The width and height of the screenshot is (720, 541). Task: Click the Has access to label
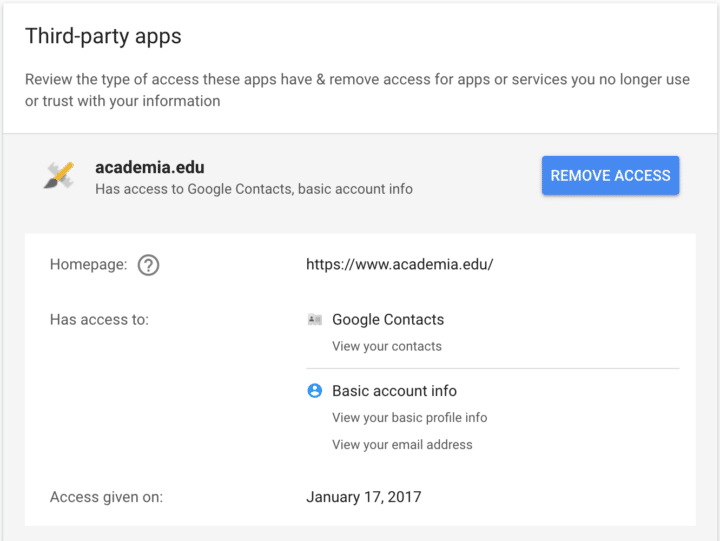click(x=99, y=320)
